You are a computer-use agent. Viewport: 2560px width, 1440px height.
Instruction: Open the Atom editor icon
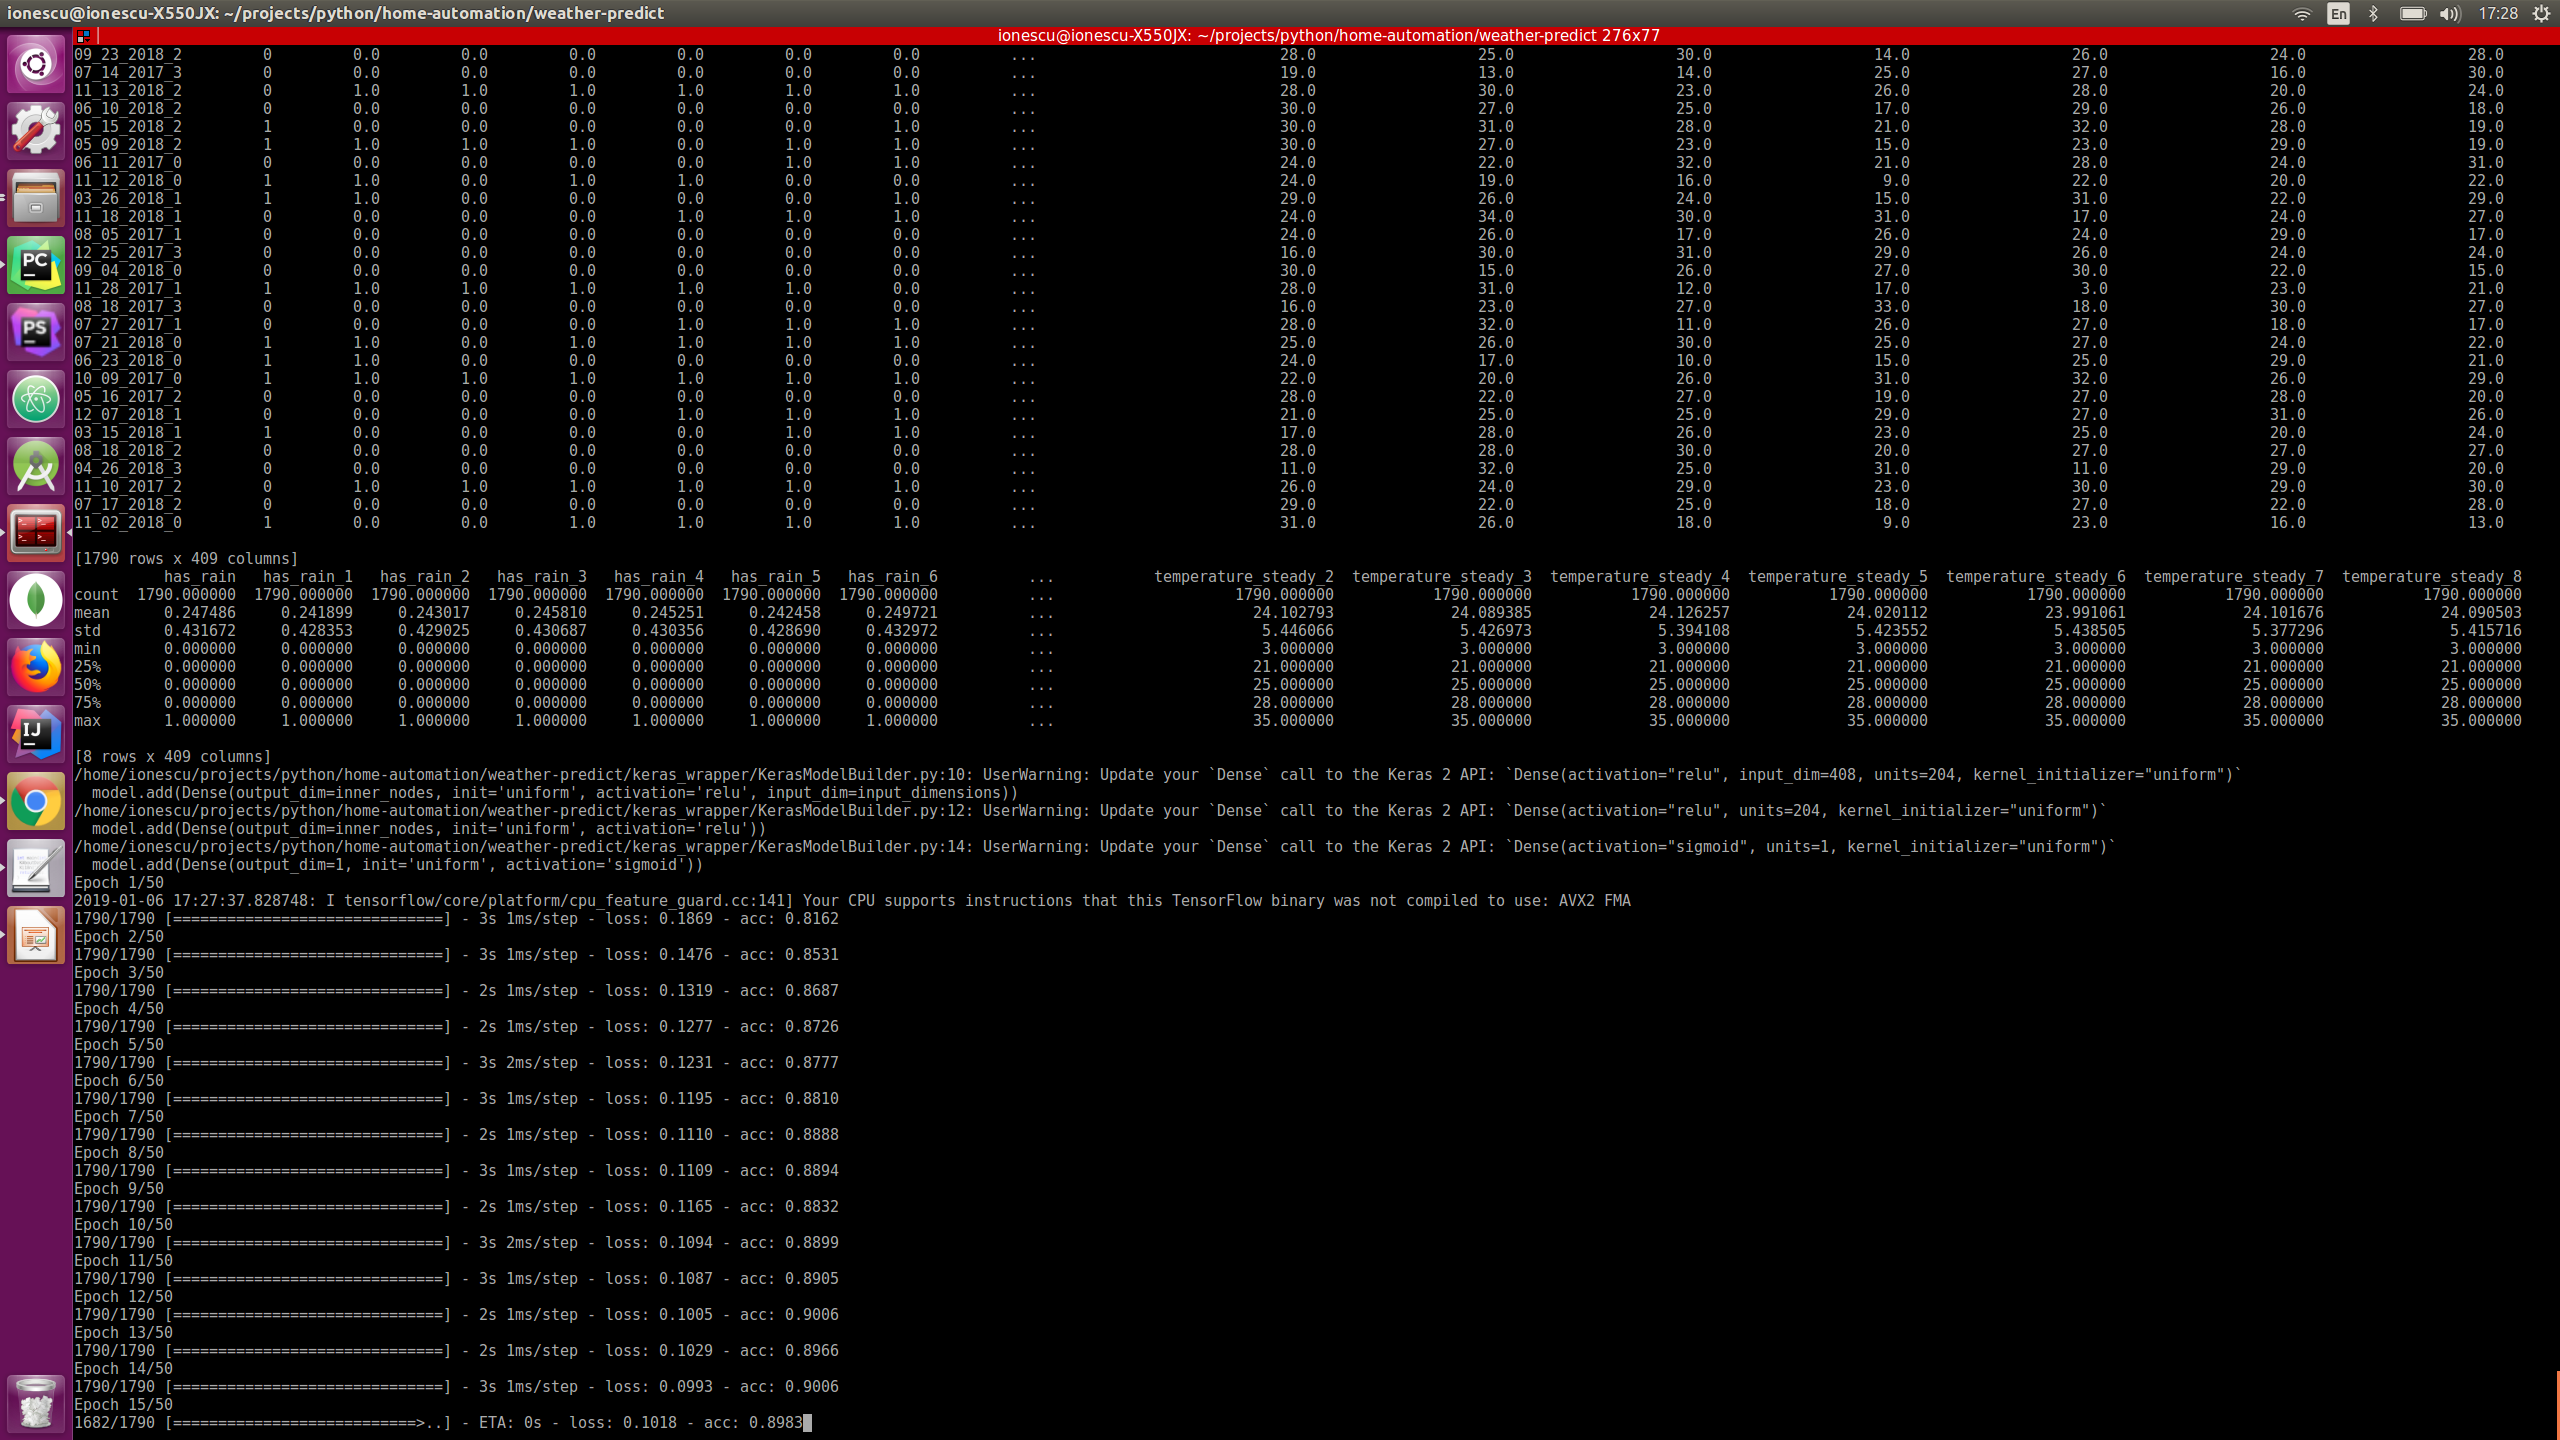coord(36,399)
